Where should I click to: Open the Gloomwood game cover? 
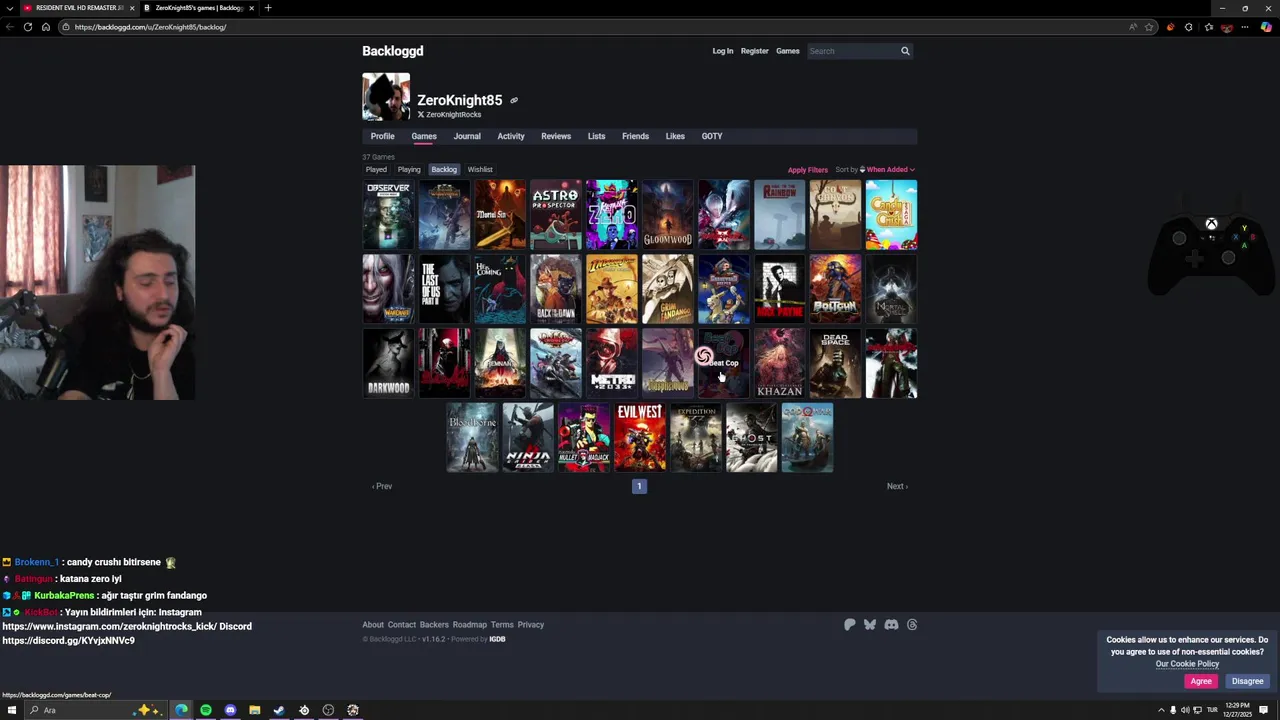(667, 215)
